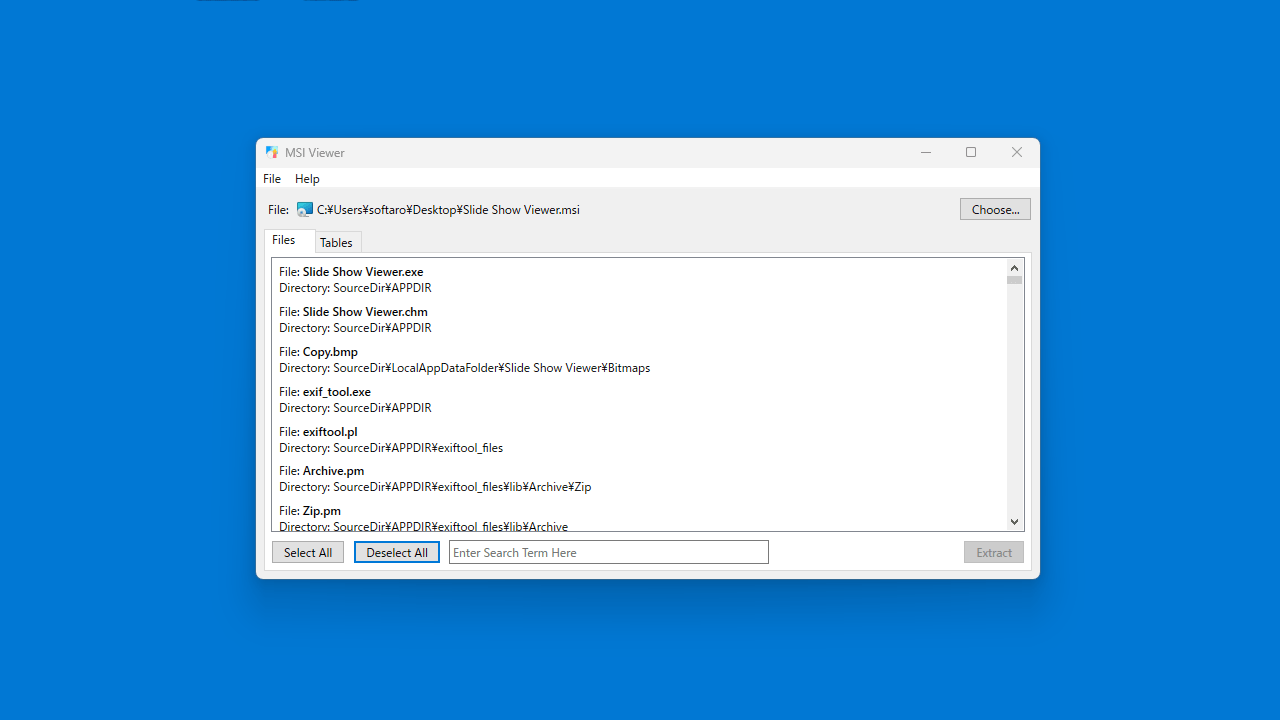The image size is (1280, 720).
Task: Click the Deselect All button
Action: pyautogui.click(x=397, y=553)
